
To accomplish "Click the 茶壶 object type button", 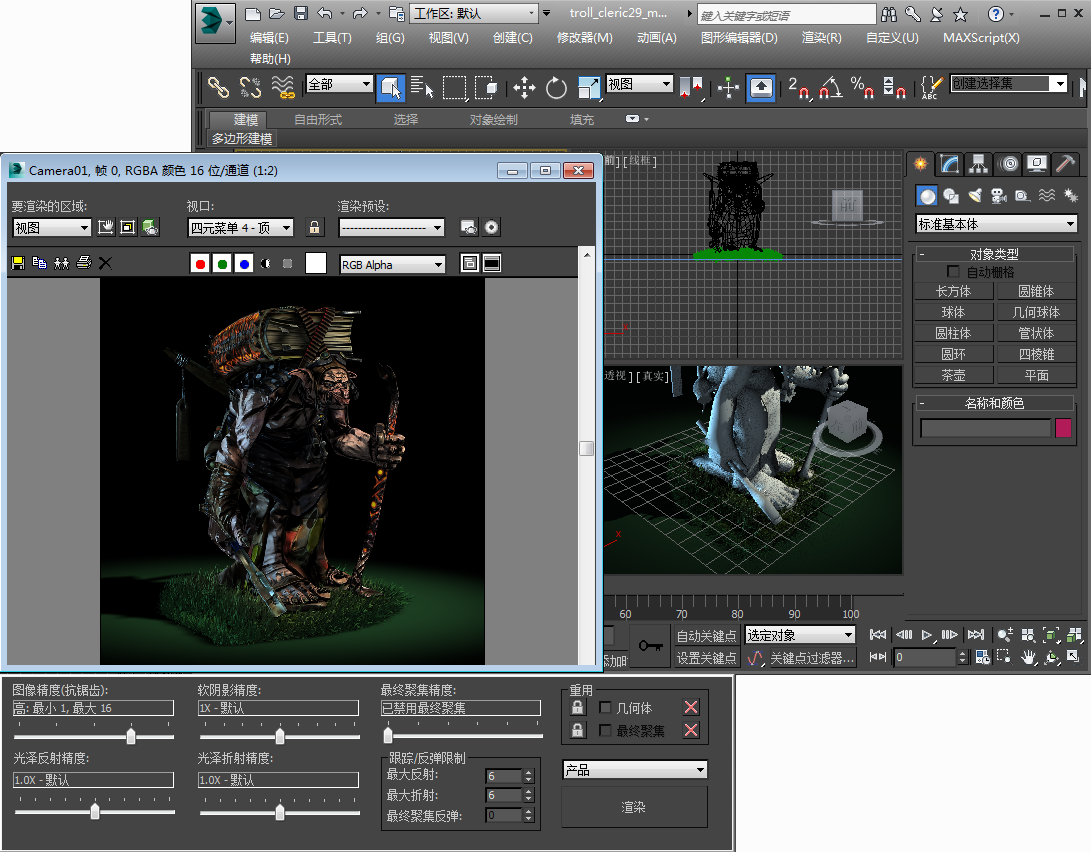I will click(x=953, y=375).
